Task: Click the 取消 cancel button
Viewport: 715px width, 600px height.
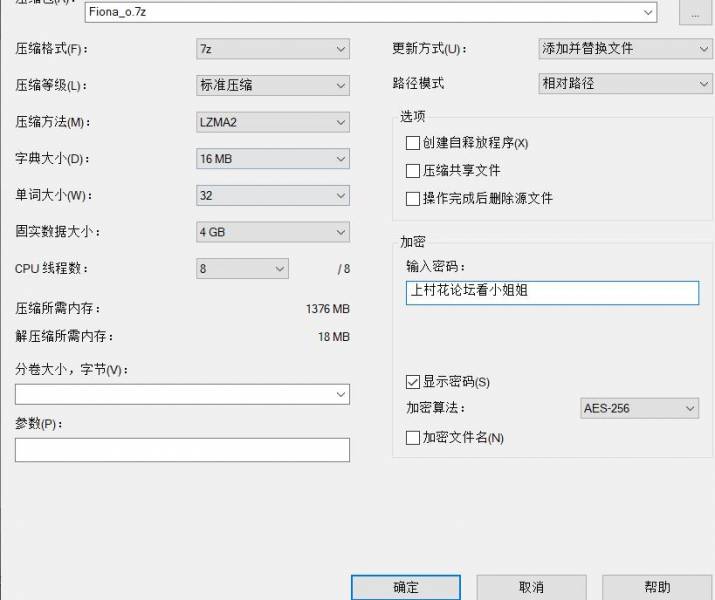Action: 531,587
